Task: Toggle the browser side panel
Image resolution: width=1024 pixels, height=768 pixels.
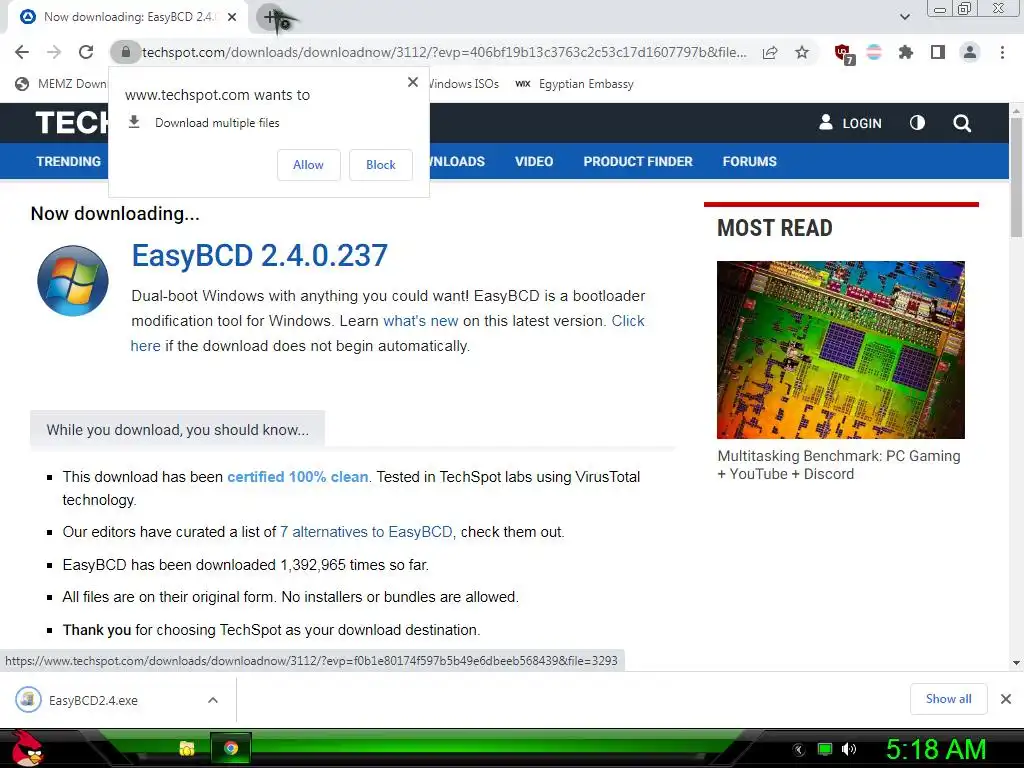Action: point(938,52)
